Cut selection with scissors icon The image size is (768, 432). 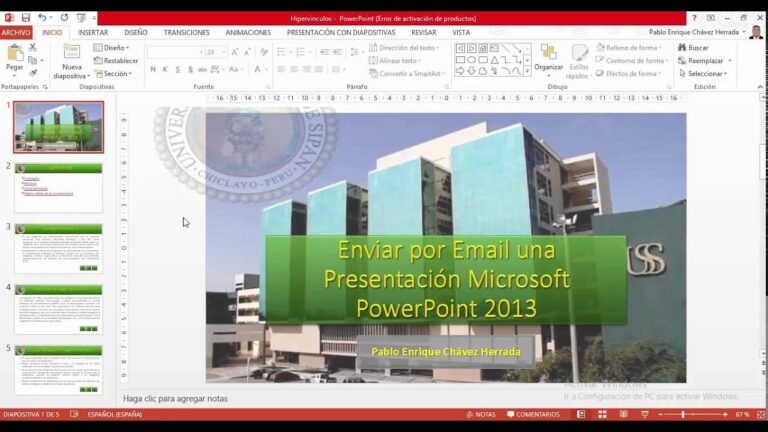pos(33,48)
